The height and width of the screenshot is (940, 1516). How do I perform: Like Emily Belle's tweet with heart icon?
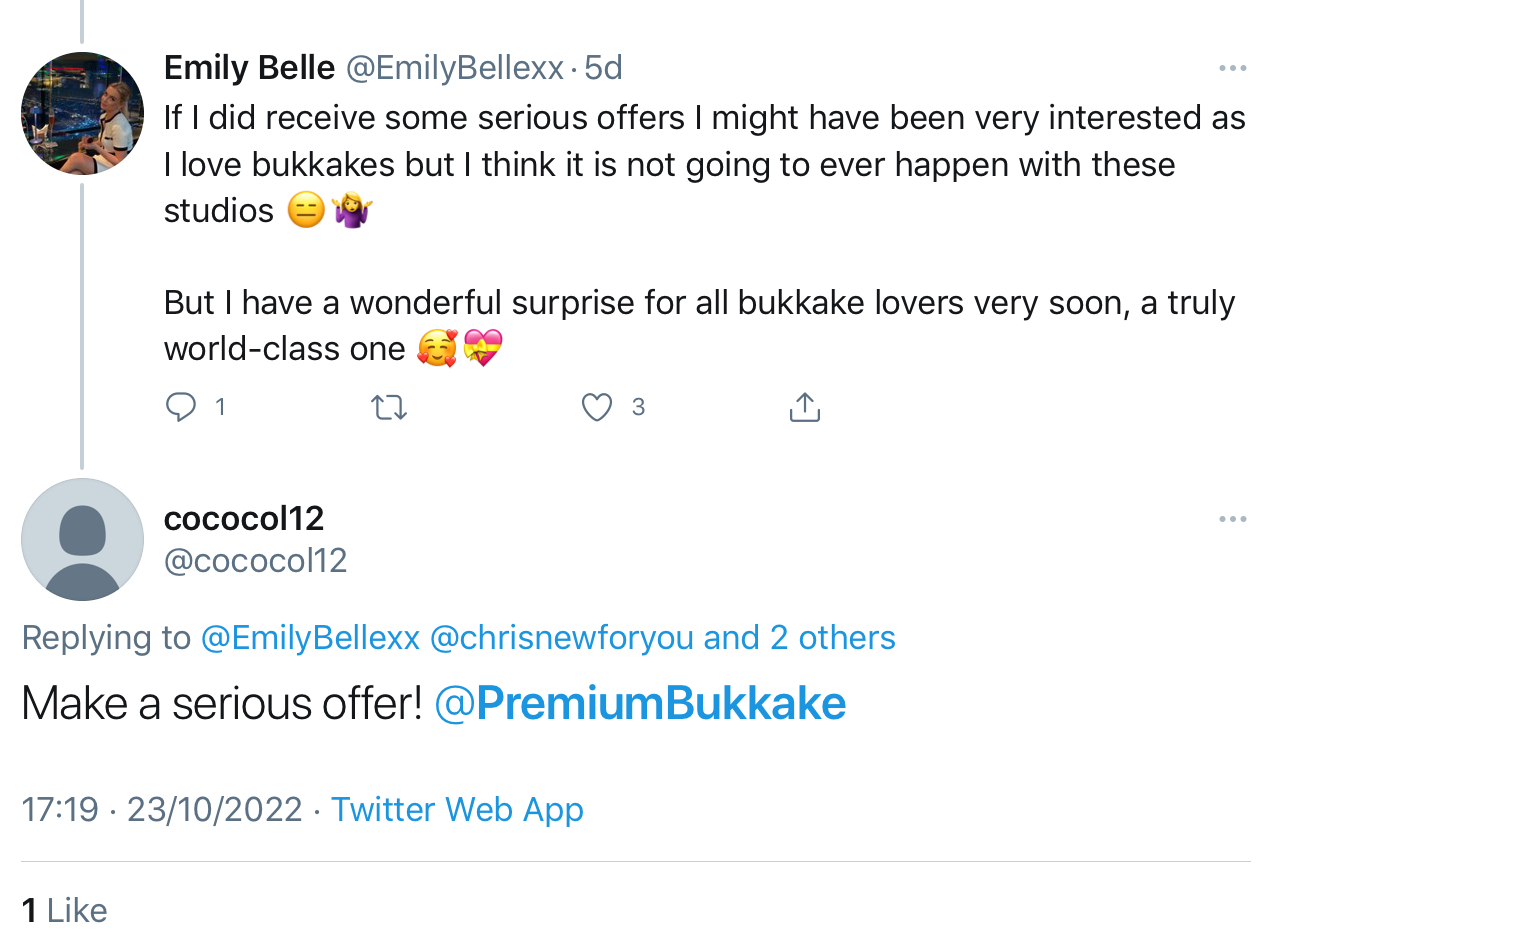[597, 407]
